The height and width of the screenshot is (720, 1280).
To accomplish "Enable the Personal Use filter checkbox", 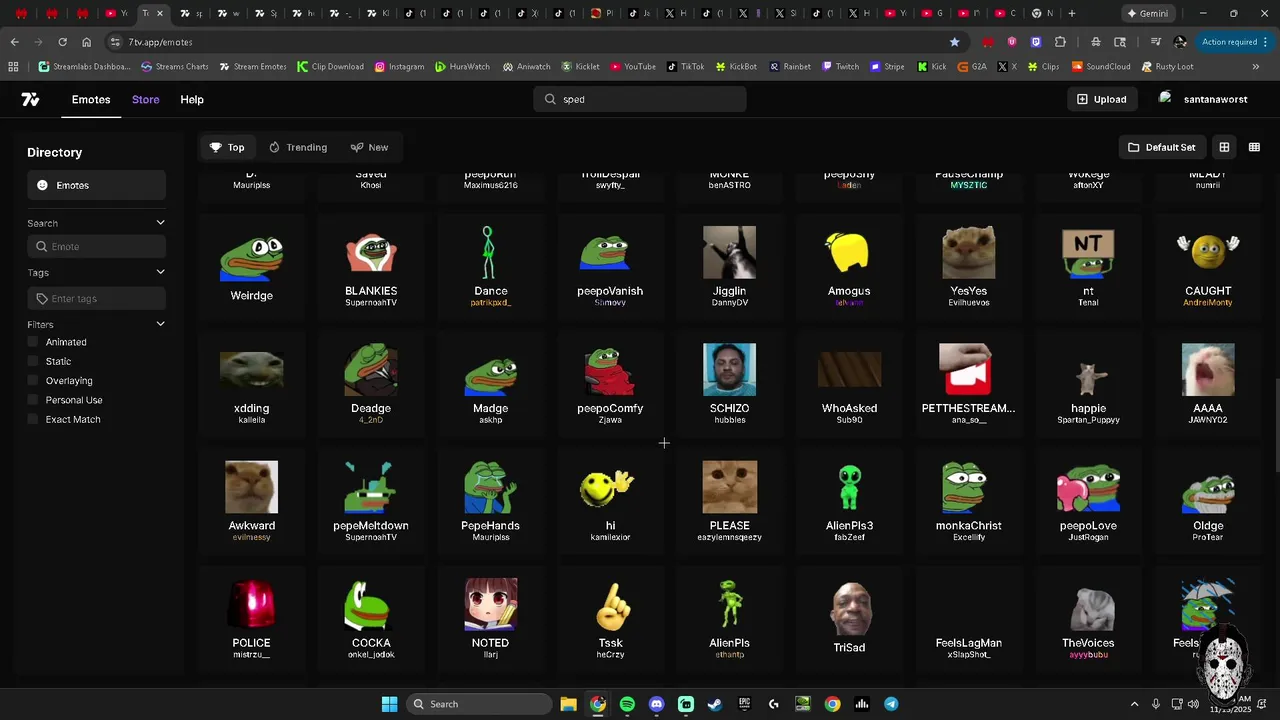I will (x=33, y=400).
